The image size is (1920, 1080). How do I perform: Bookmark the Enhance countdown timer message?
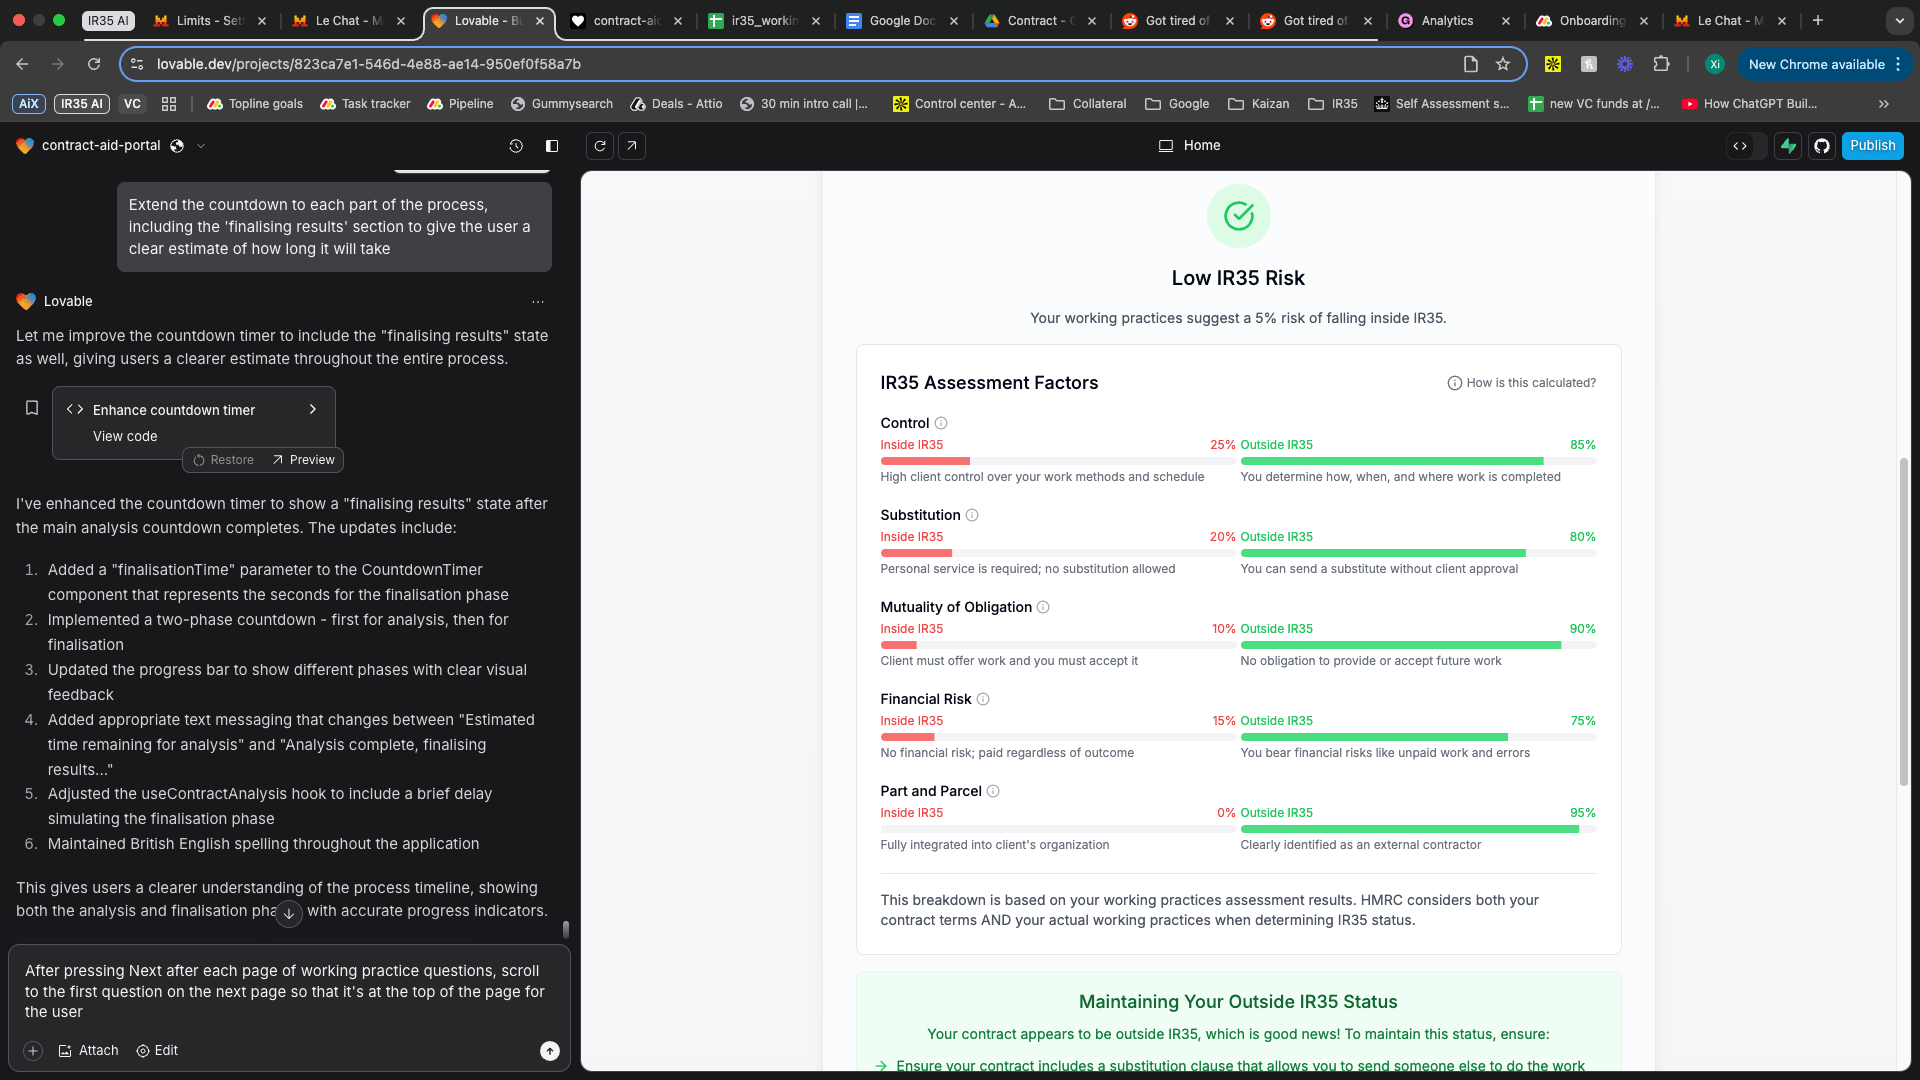pos(32,408)
